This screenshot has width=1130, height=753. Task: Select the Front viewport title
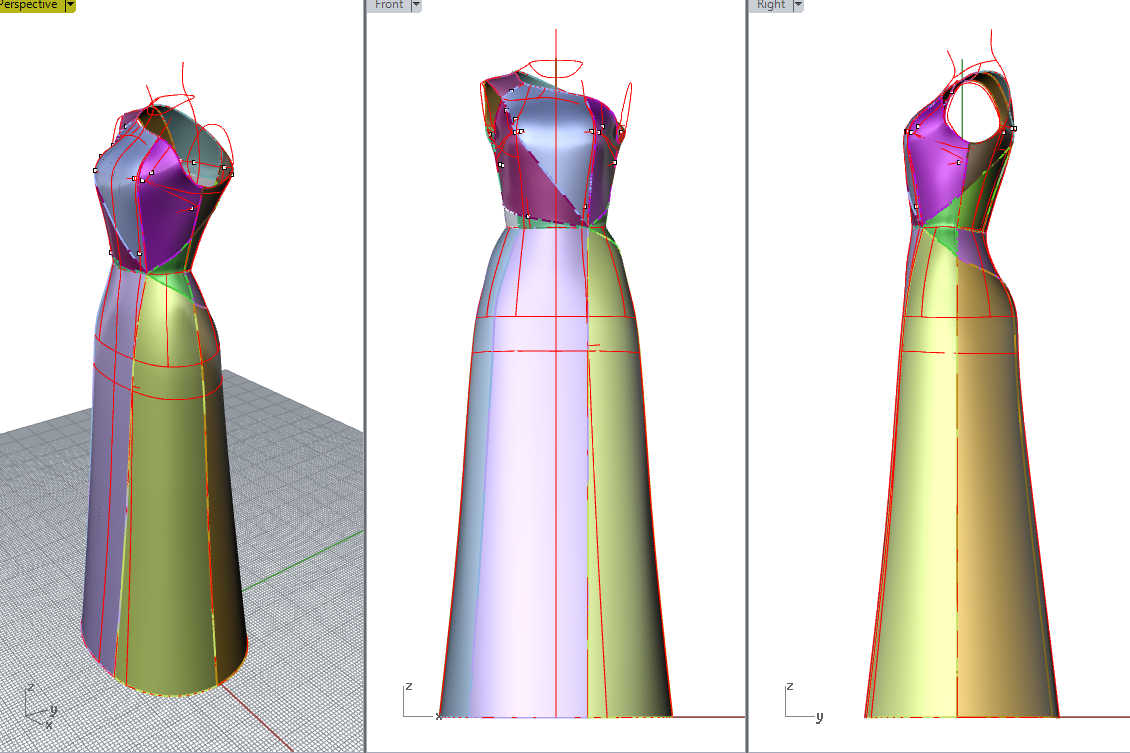click(x=389, y=4)
